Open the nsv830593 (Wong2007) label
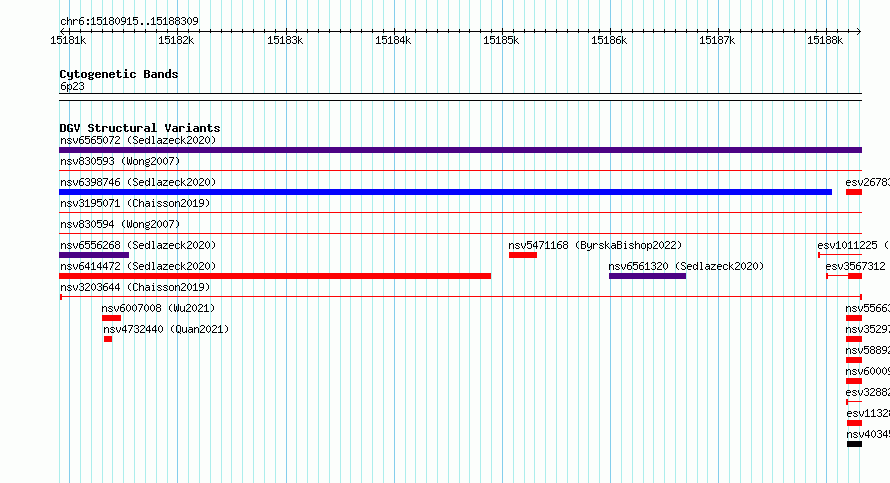Viewport: 890px width, 483px height. click(120, 161)
